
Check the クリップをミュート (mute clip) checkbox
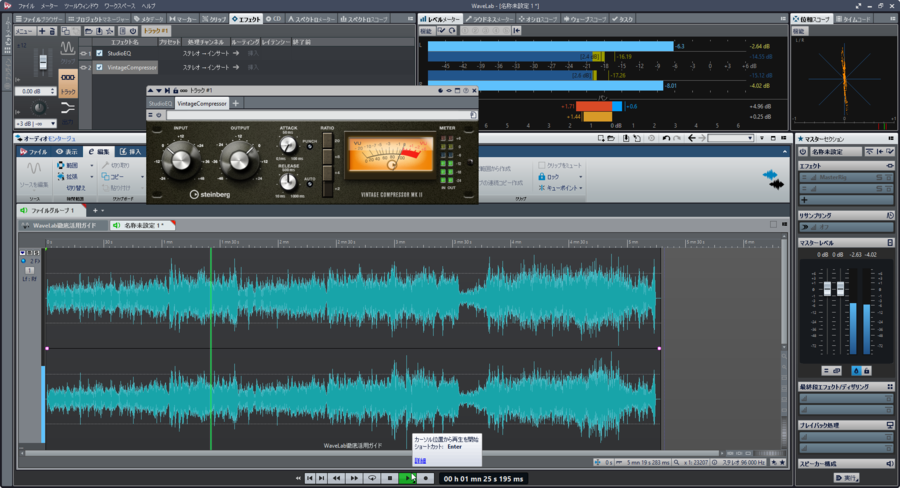541,165
